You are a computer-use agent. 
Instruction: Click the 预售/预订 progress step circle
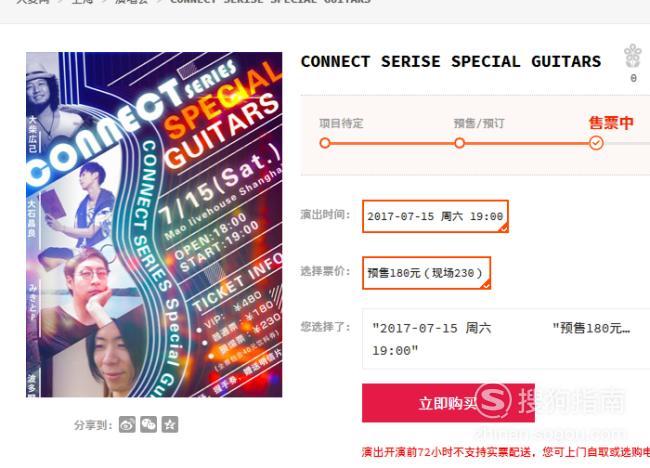[x=459, y=143]
